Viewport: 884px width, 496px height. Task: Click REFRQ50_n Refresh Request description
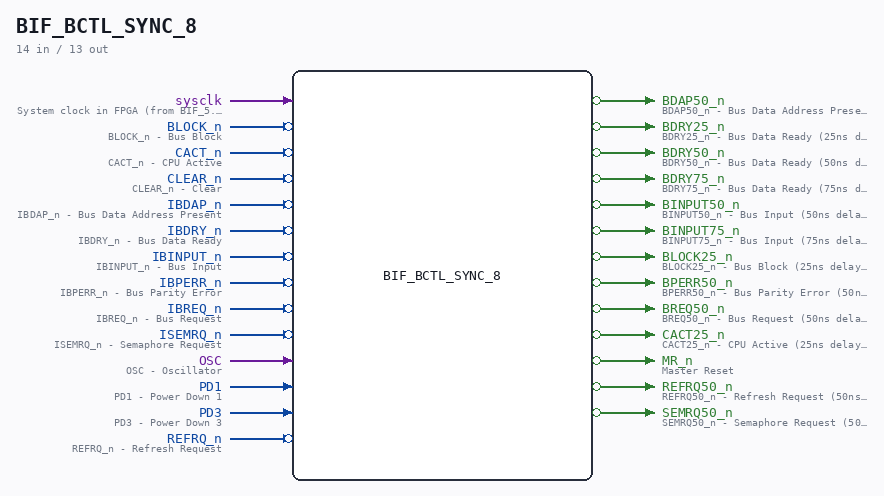[764, 396]
